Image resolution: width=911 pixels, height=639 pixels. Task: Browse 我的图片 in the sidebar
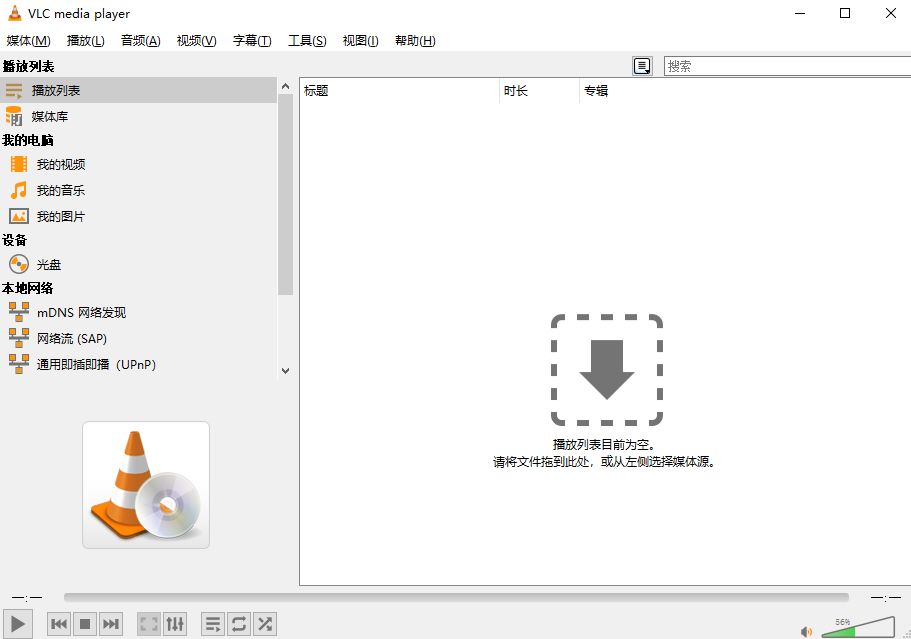(x=60, y=216)
